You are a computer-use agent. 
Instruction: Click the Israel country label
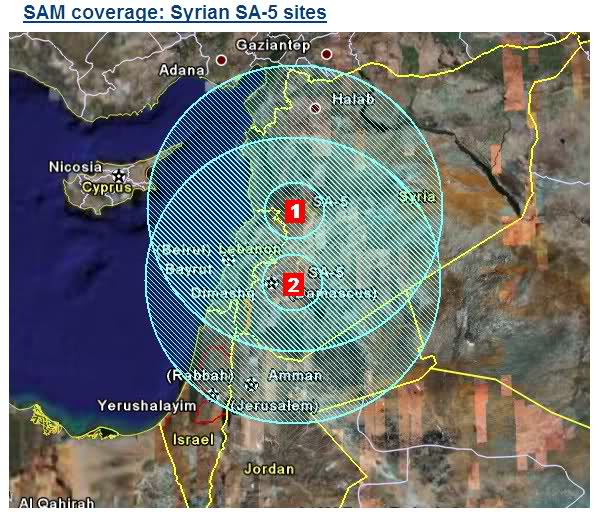[x=193, y=440]
